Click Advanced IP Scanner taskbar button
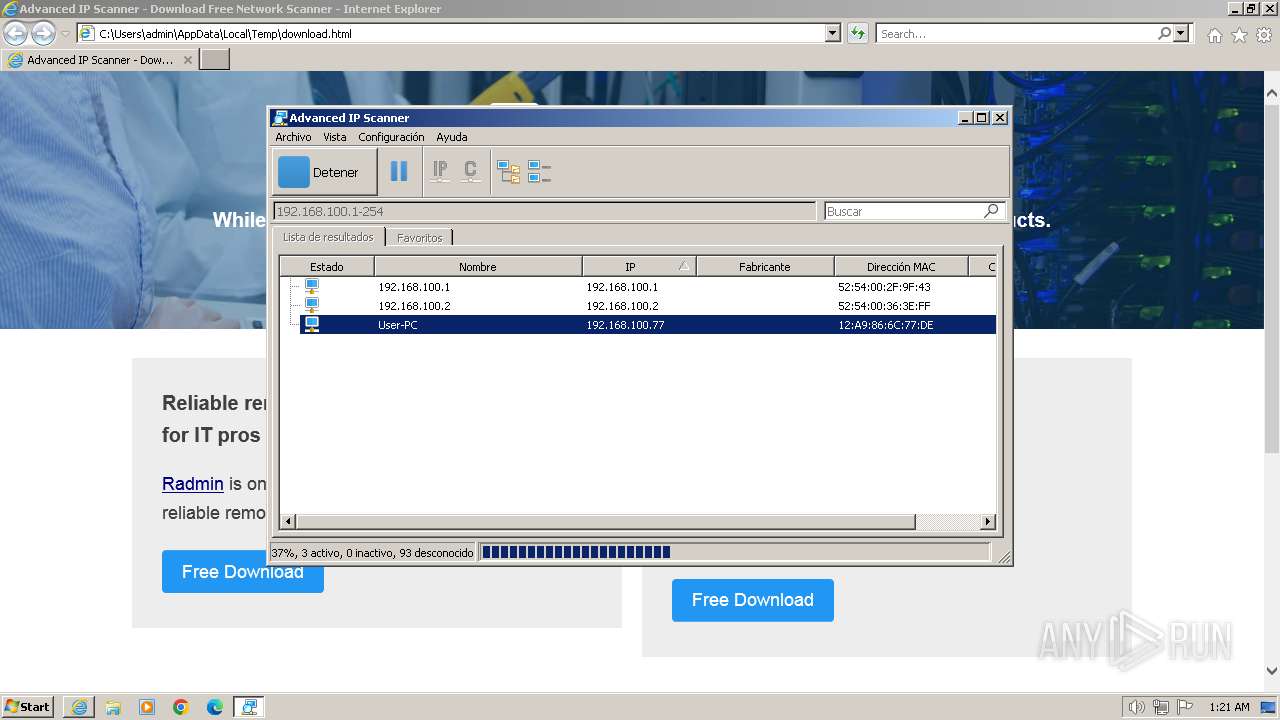The width and height of the screenshot is (1280, 720). [249, 707]
